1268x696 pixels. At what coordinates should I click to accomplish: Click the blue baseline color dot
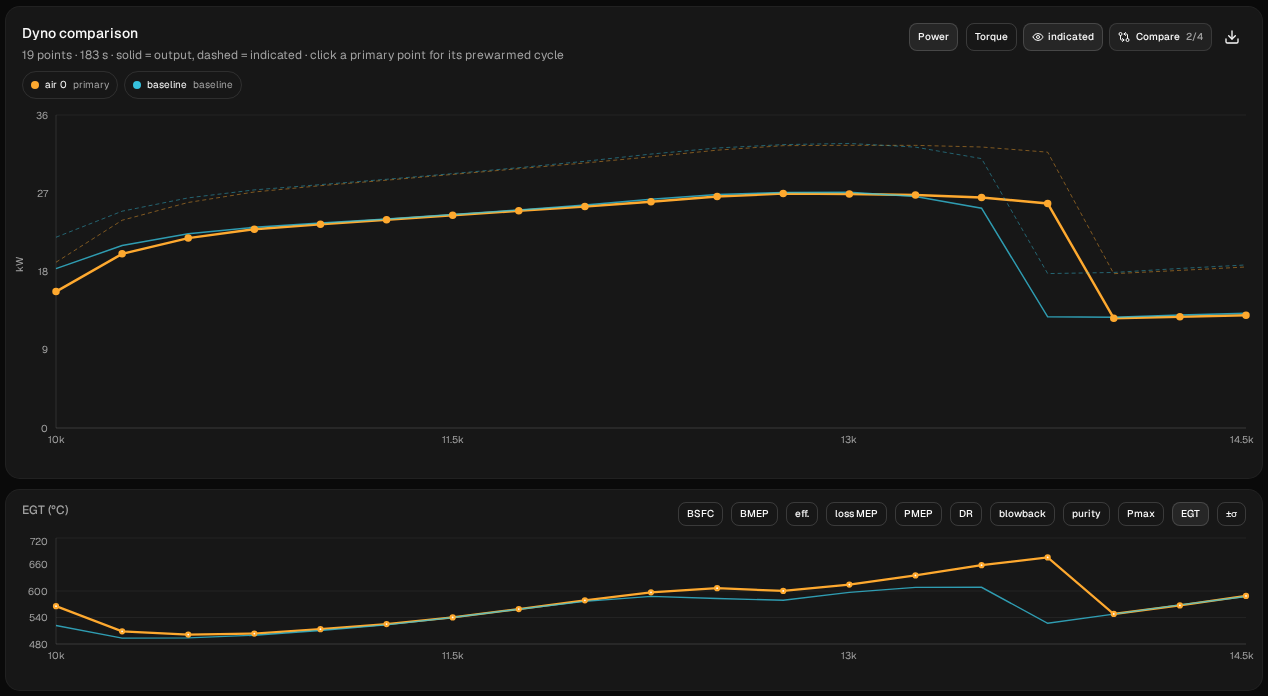[x=137, y=85]
